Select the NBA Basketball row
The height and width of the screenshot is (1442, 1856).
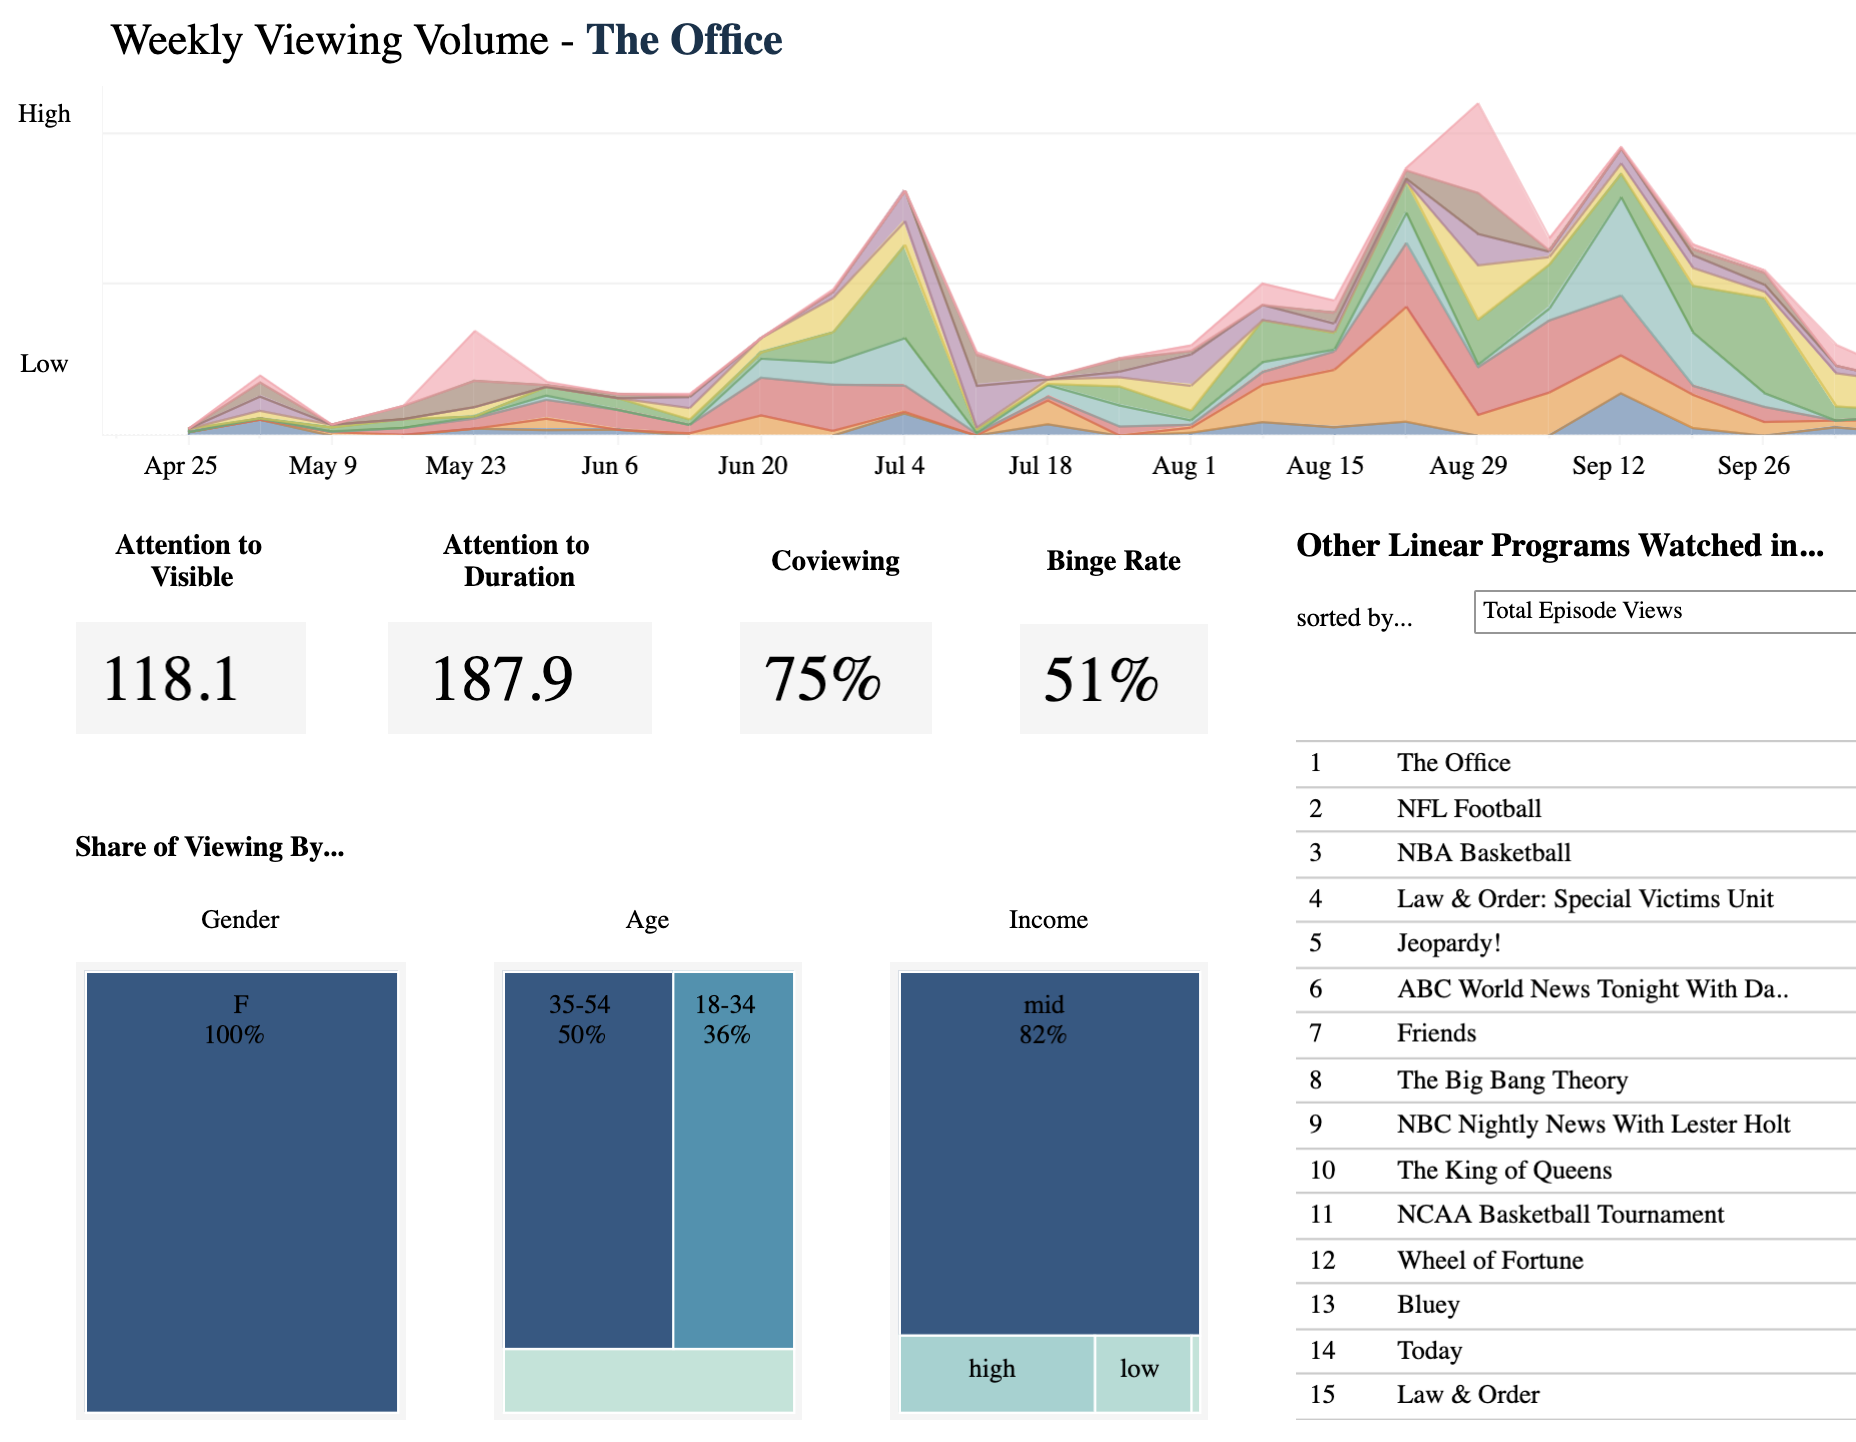tap(1576, 854)
